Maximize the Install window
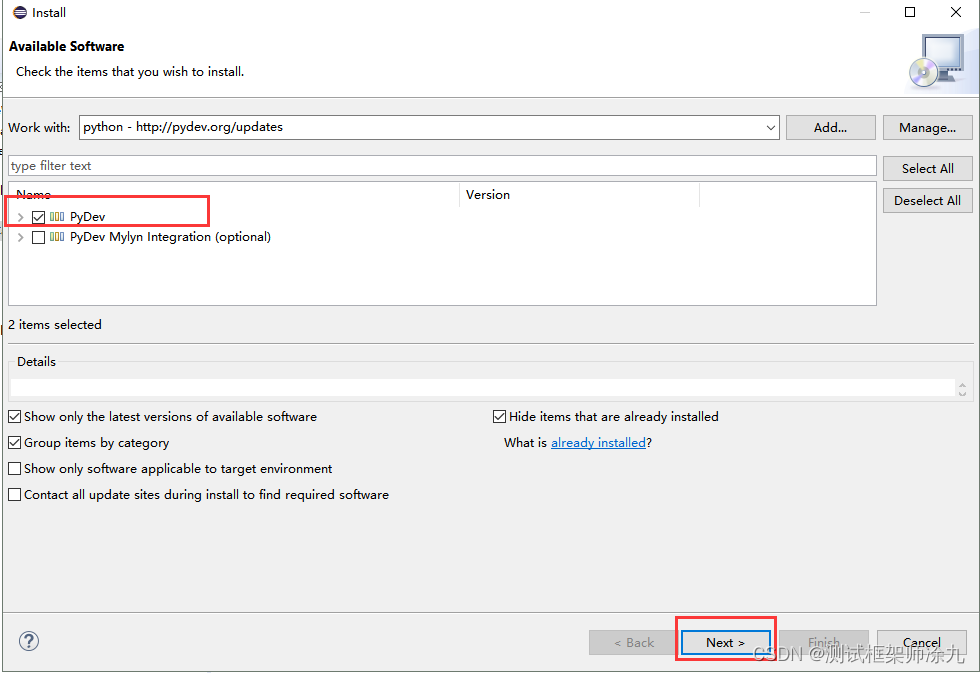 (x=910, y=12)
